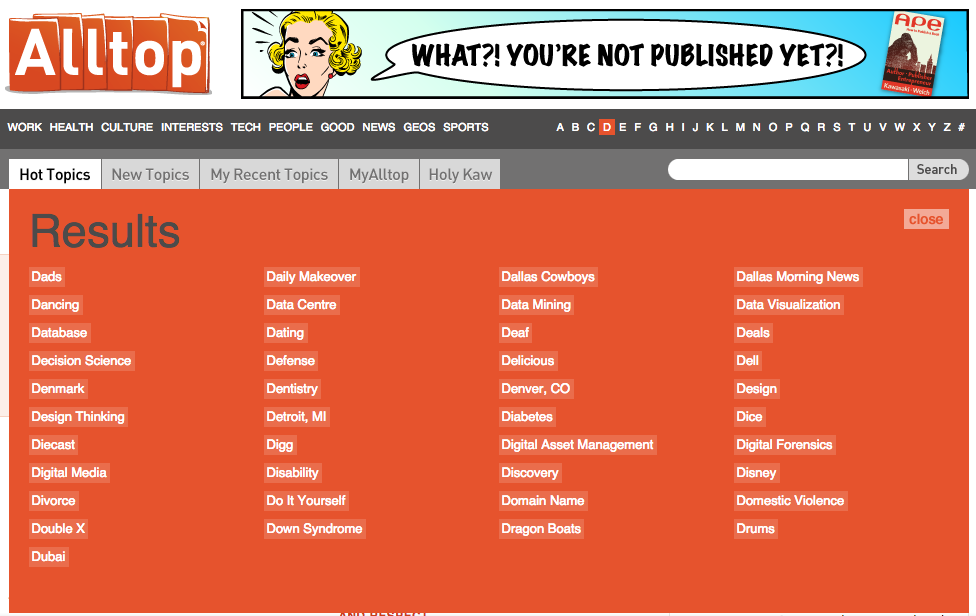The width and height of the screenshot is (976, 616).
Task: Choose the Dubai topic
Action: (x=49, y=557)
